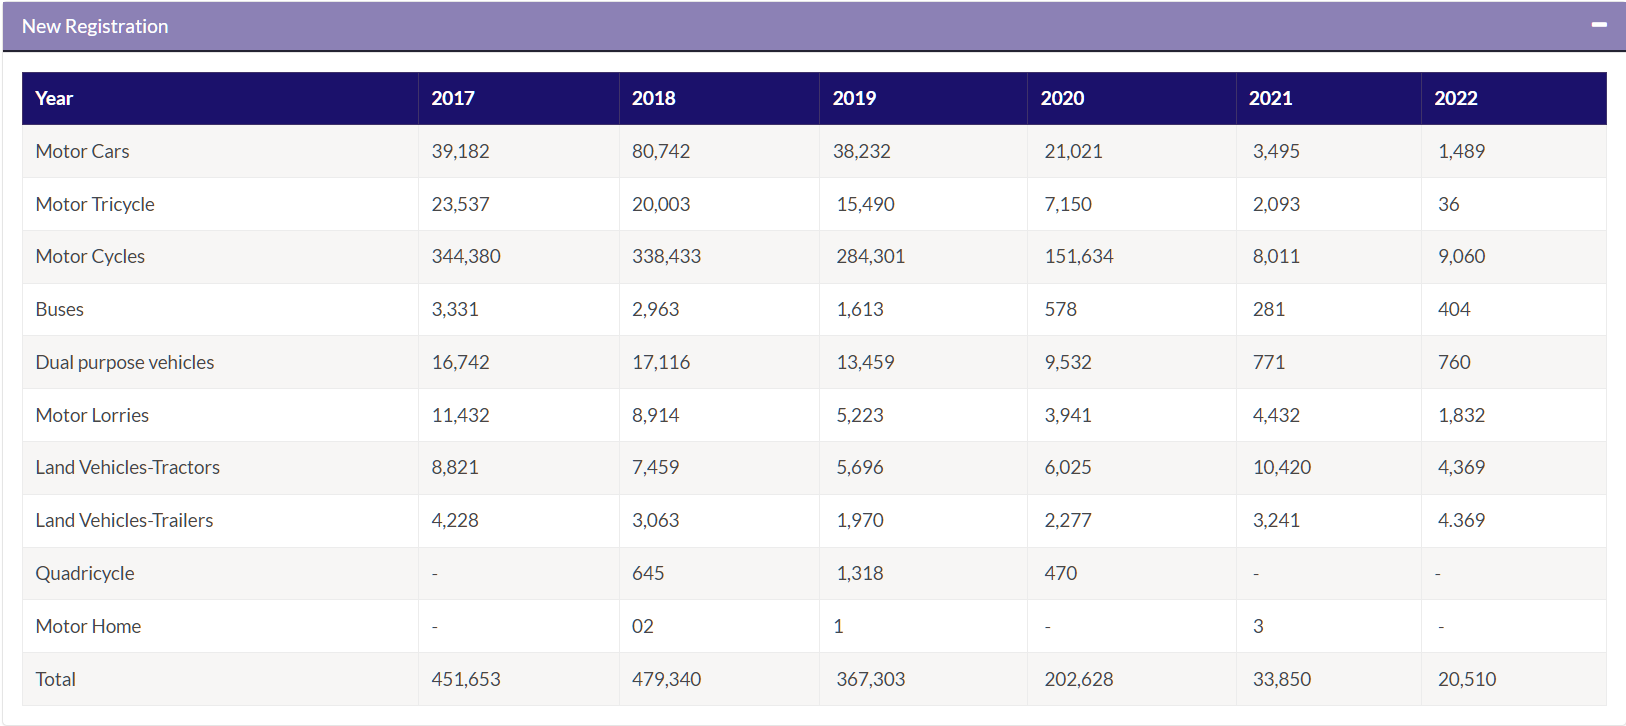Click the Total 2018 value 479,340
Viewport: 1626px width, 726px height.
coord(666,679)
